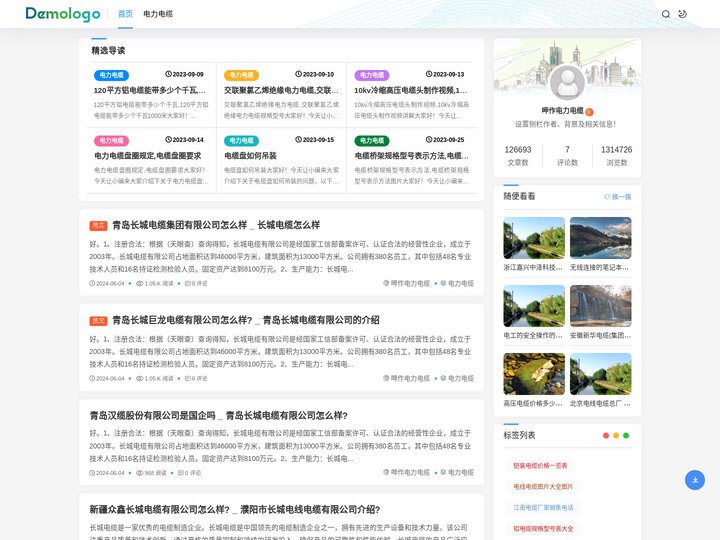Image resolution: width=720 pixels, height=540 pixels.
Task: Open post 新疆众鑫长城电缆有限公司怎么样
Action: pos(235,510)
